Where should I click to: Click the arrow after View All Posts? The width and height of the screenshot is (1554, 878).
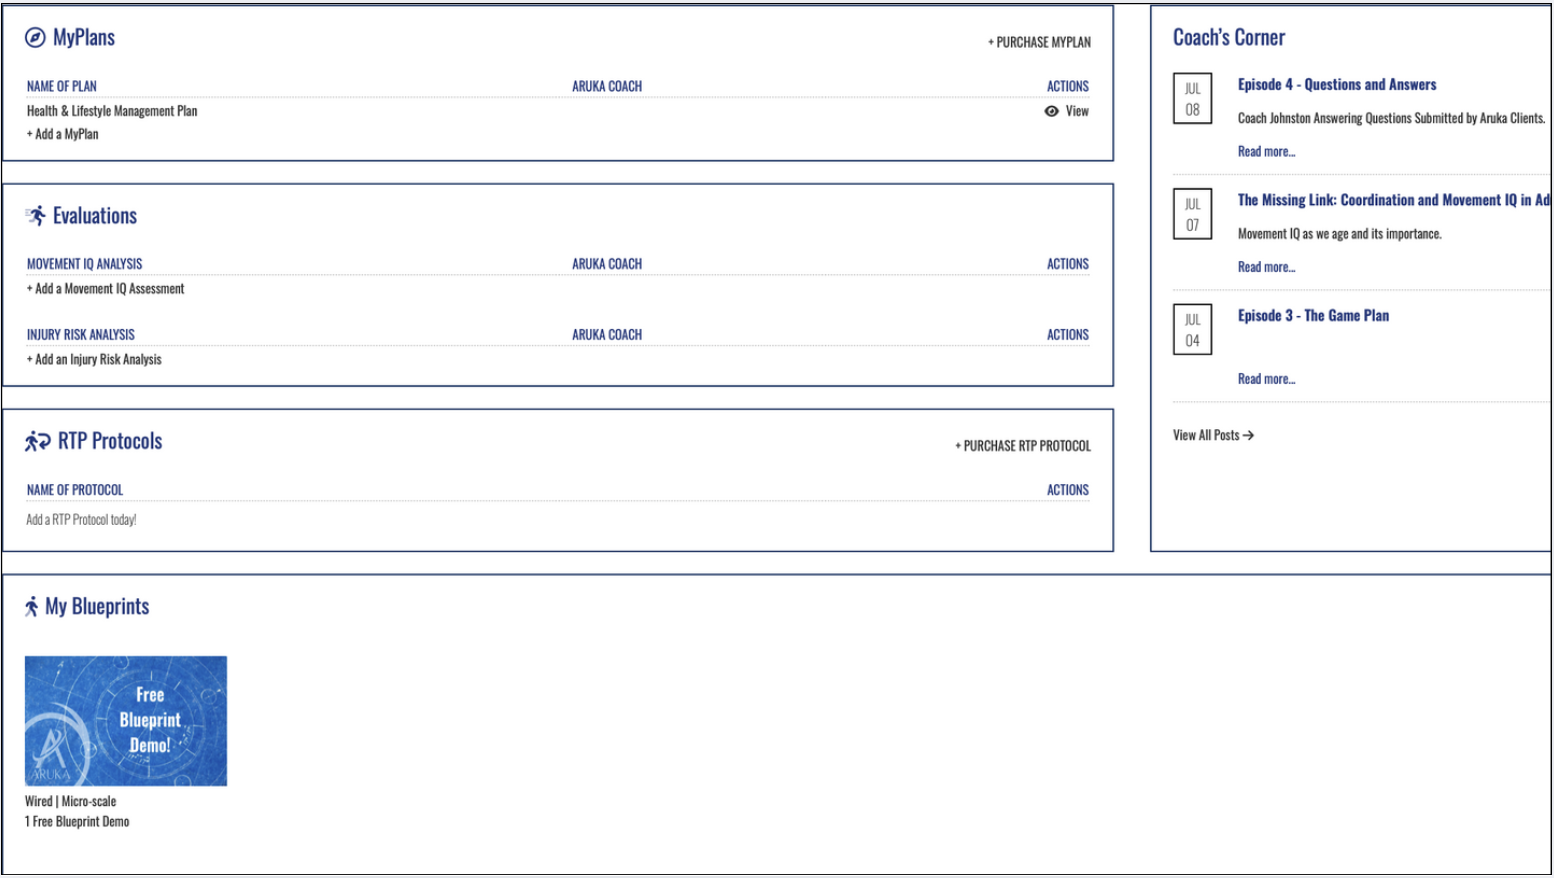pos(1248,435)
